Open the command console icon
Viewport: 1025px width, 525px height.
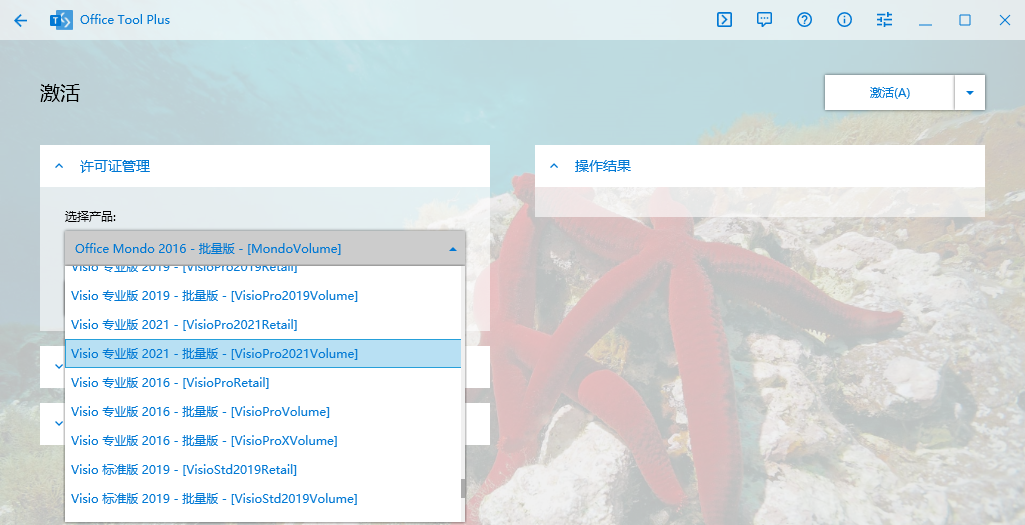coord(724,20)
